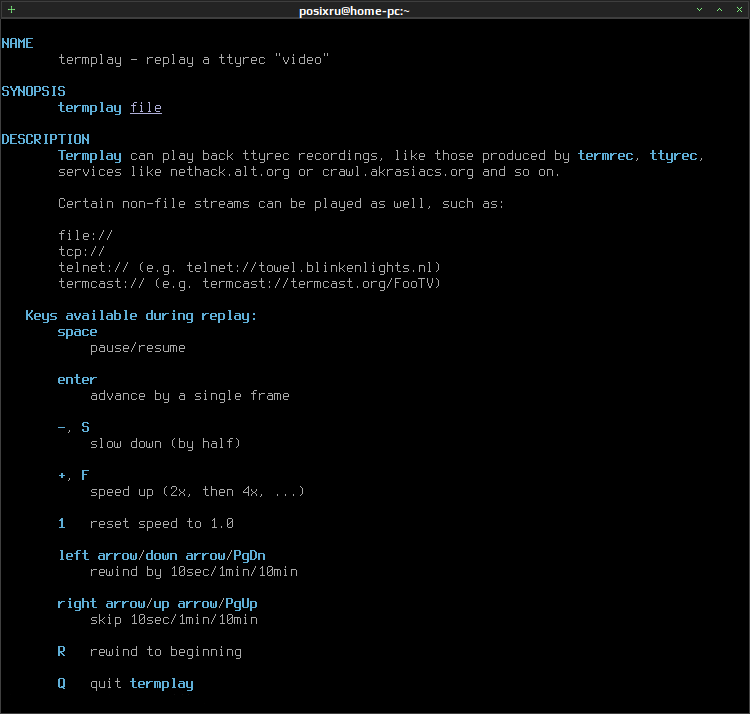Click the bold word 'termrec'
Viewport: 750px width, 714px height.
coord(606,156)
